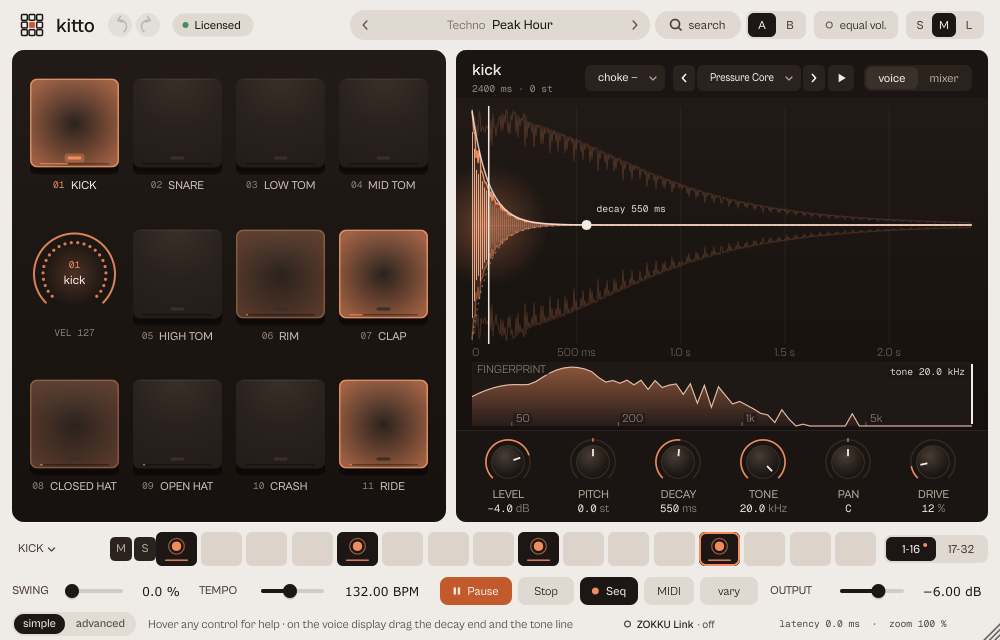This screenshot has height=640, width=1000.
Task: Trigger the OPEN HAT pad
Action: coord(177,425)
